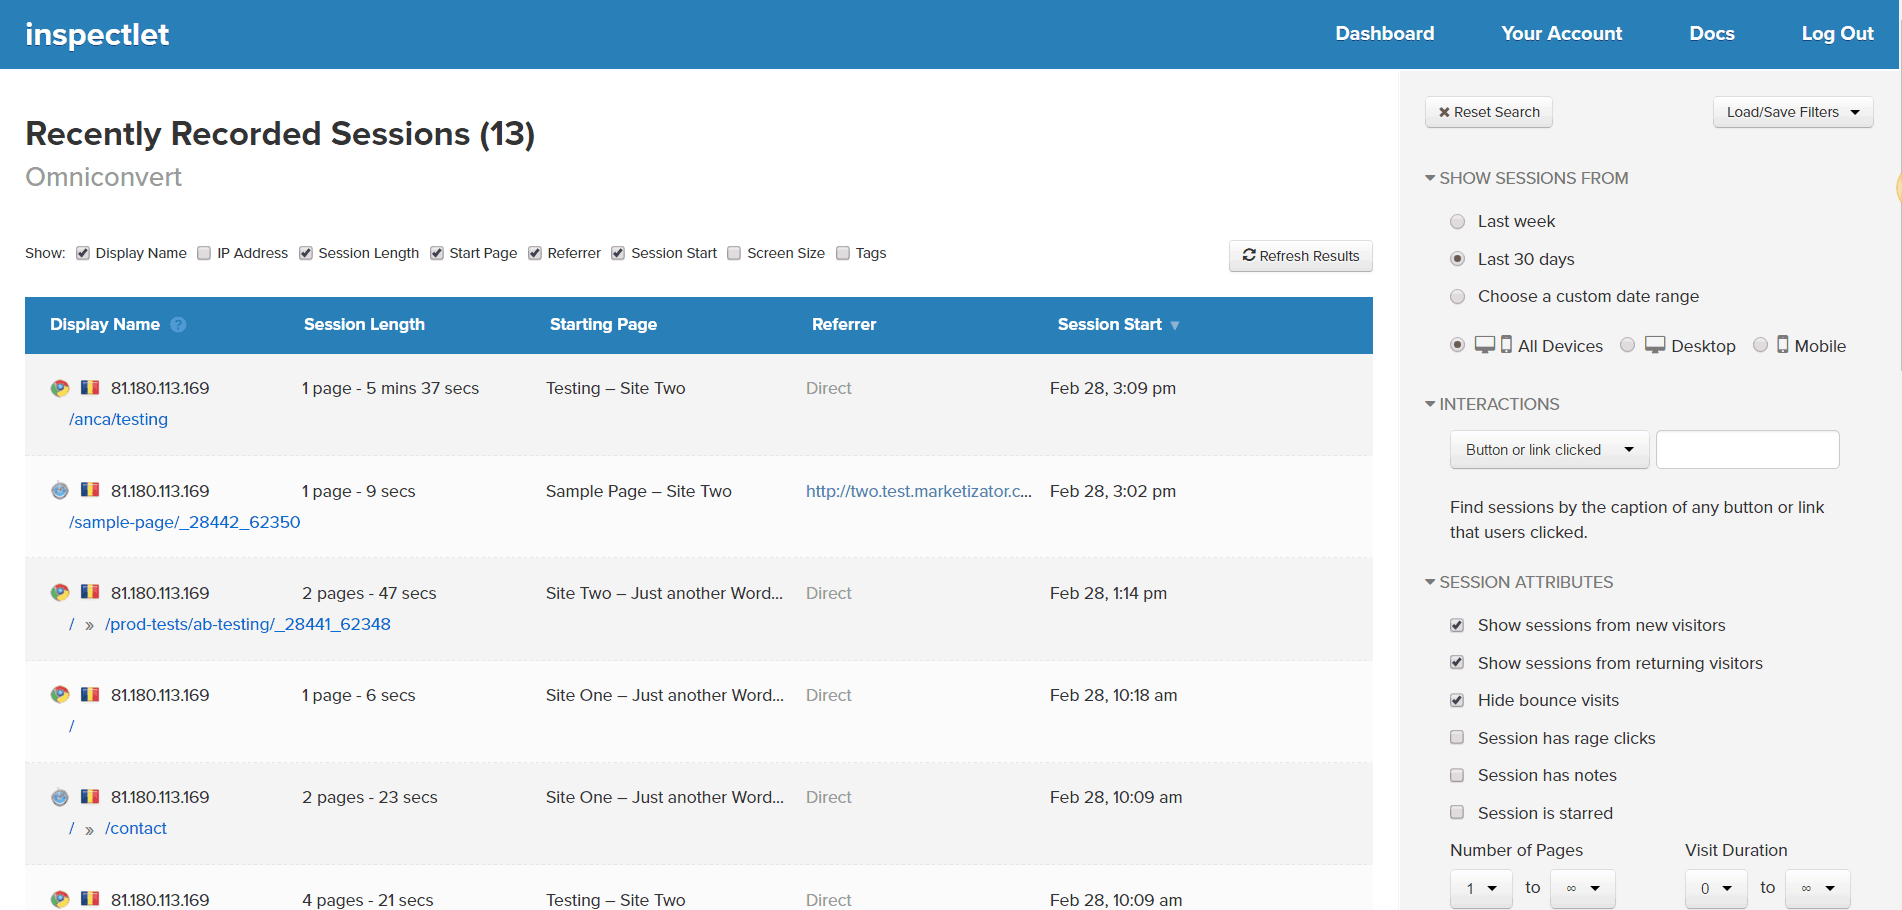Viewport: 1902px width, 910px height.
Task: Click the desktop monitor icon next to Desktop
Action: coord(1654,344)
